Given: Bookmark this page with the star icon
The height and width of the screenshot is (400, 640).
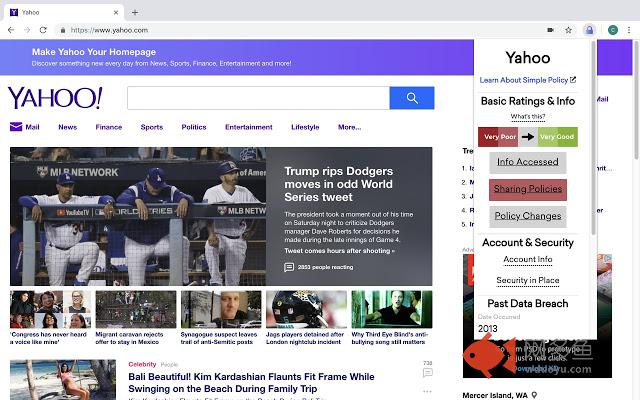Looking at the screenshot, I should pyautogui.click(x=568, y=30).
